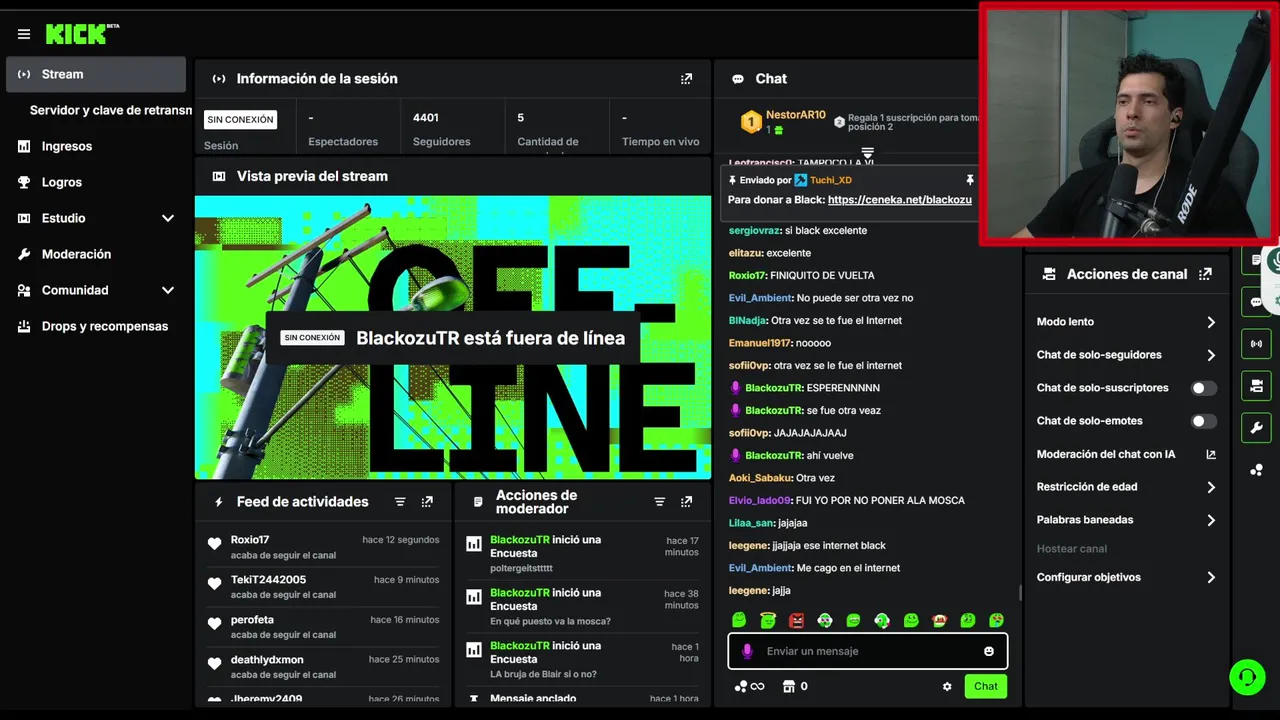The width and height of the screenshot is (1280, 720).
Task: Open the ceneka.net/blackozu donation link
Action: click(x=900, y=200)
